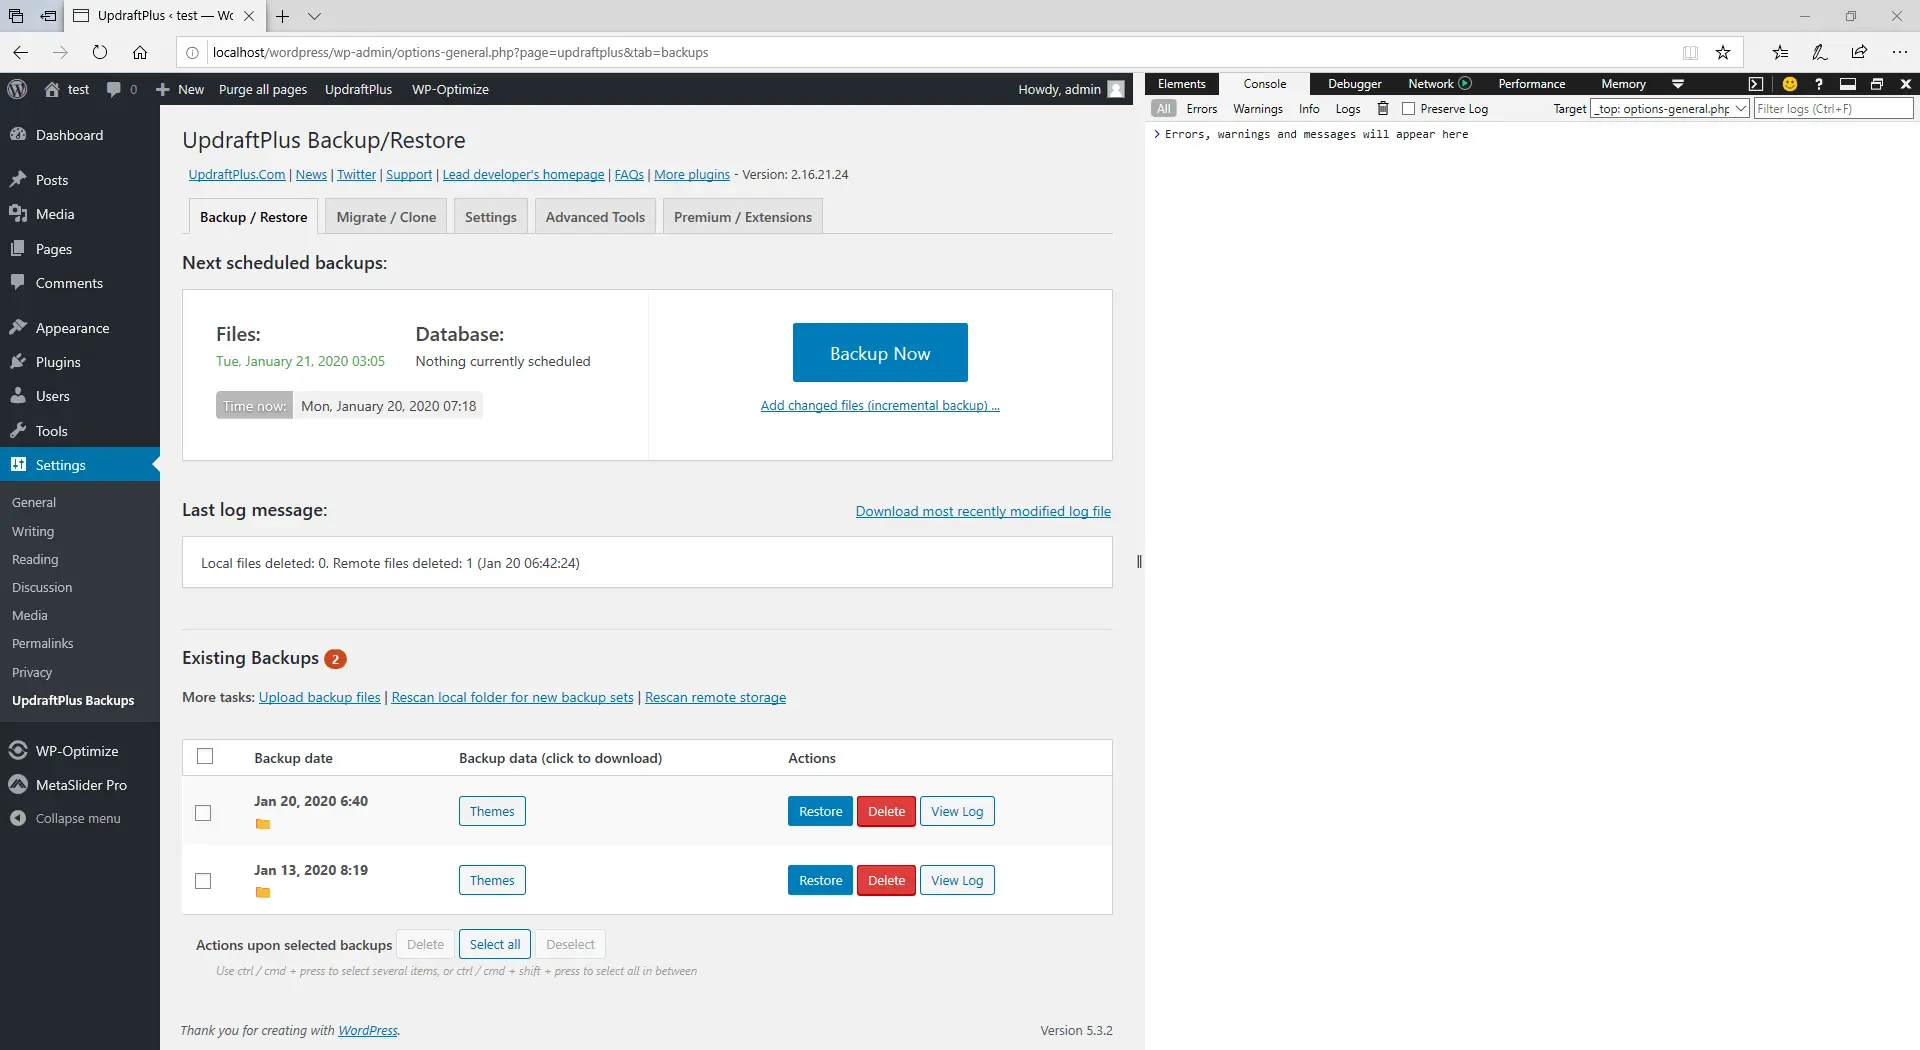
Task: Switch to devtools Debugger tab
Action: (1355, 84)
